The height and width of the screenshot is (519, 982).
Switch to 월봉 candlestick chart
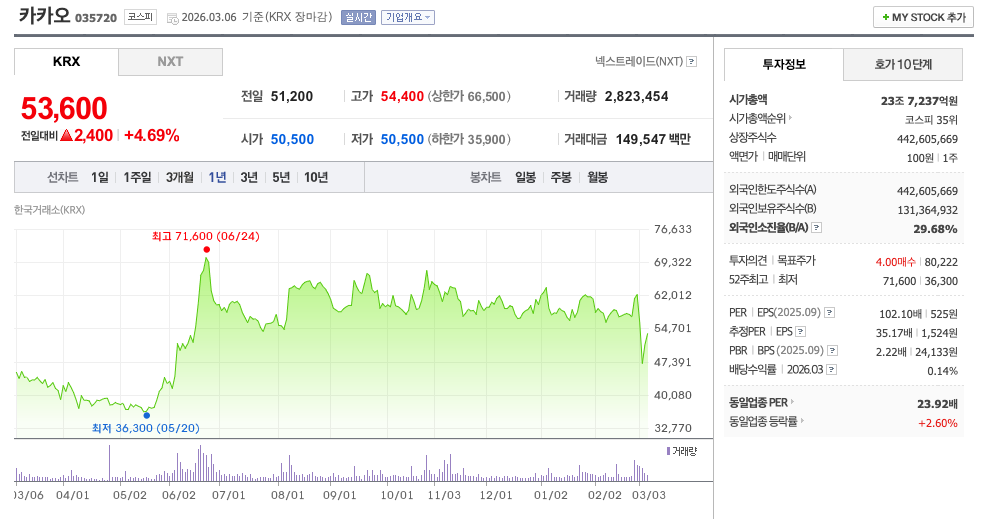click(x=597, y=177)
